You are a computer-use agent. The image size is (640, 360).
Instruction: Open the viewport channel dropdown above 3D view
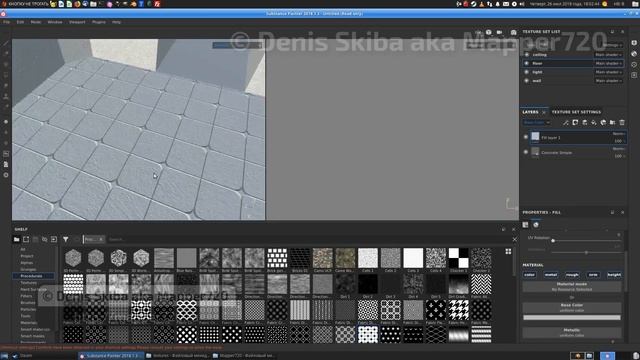tap(237, 45)
